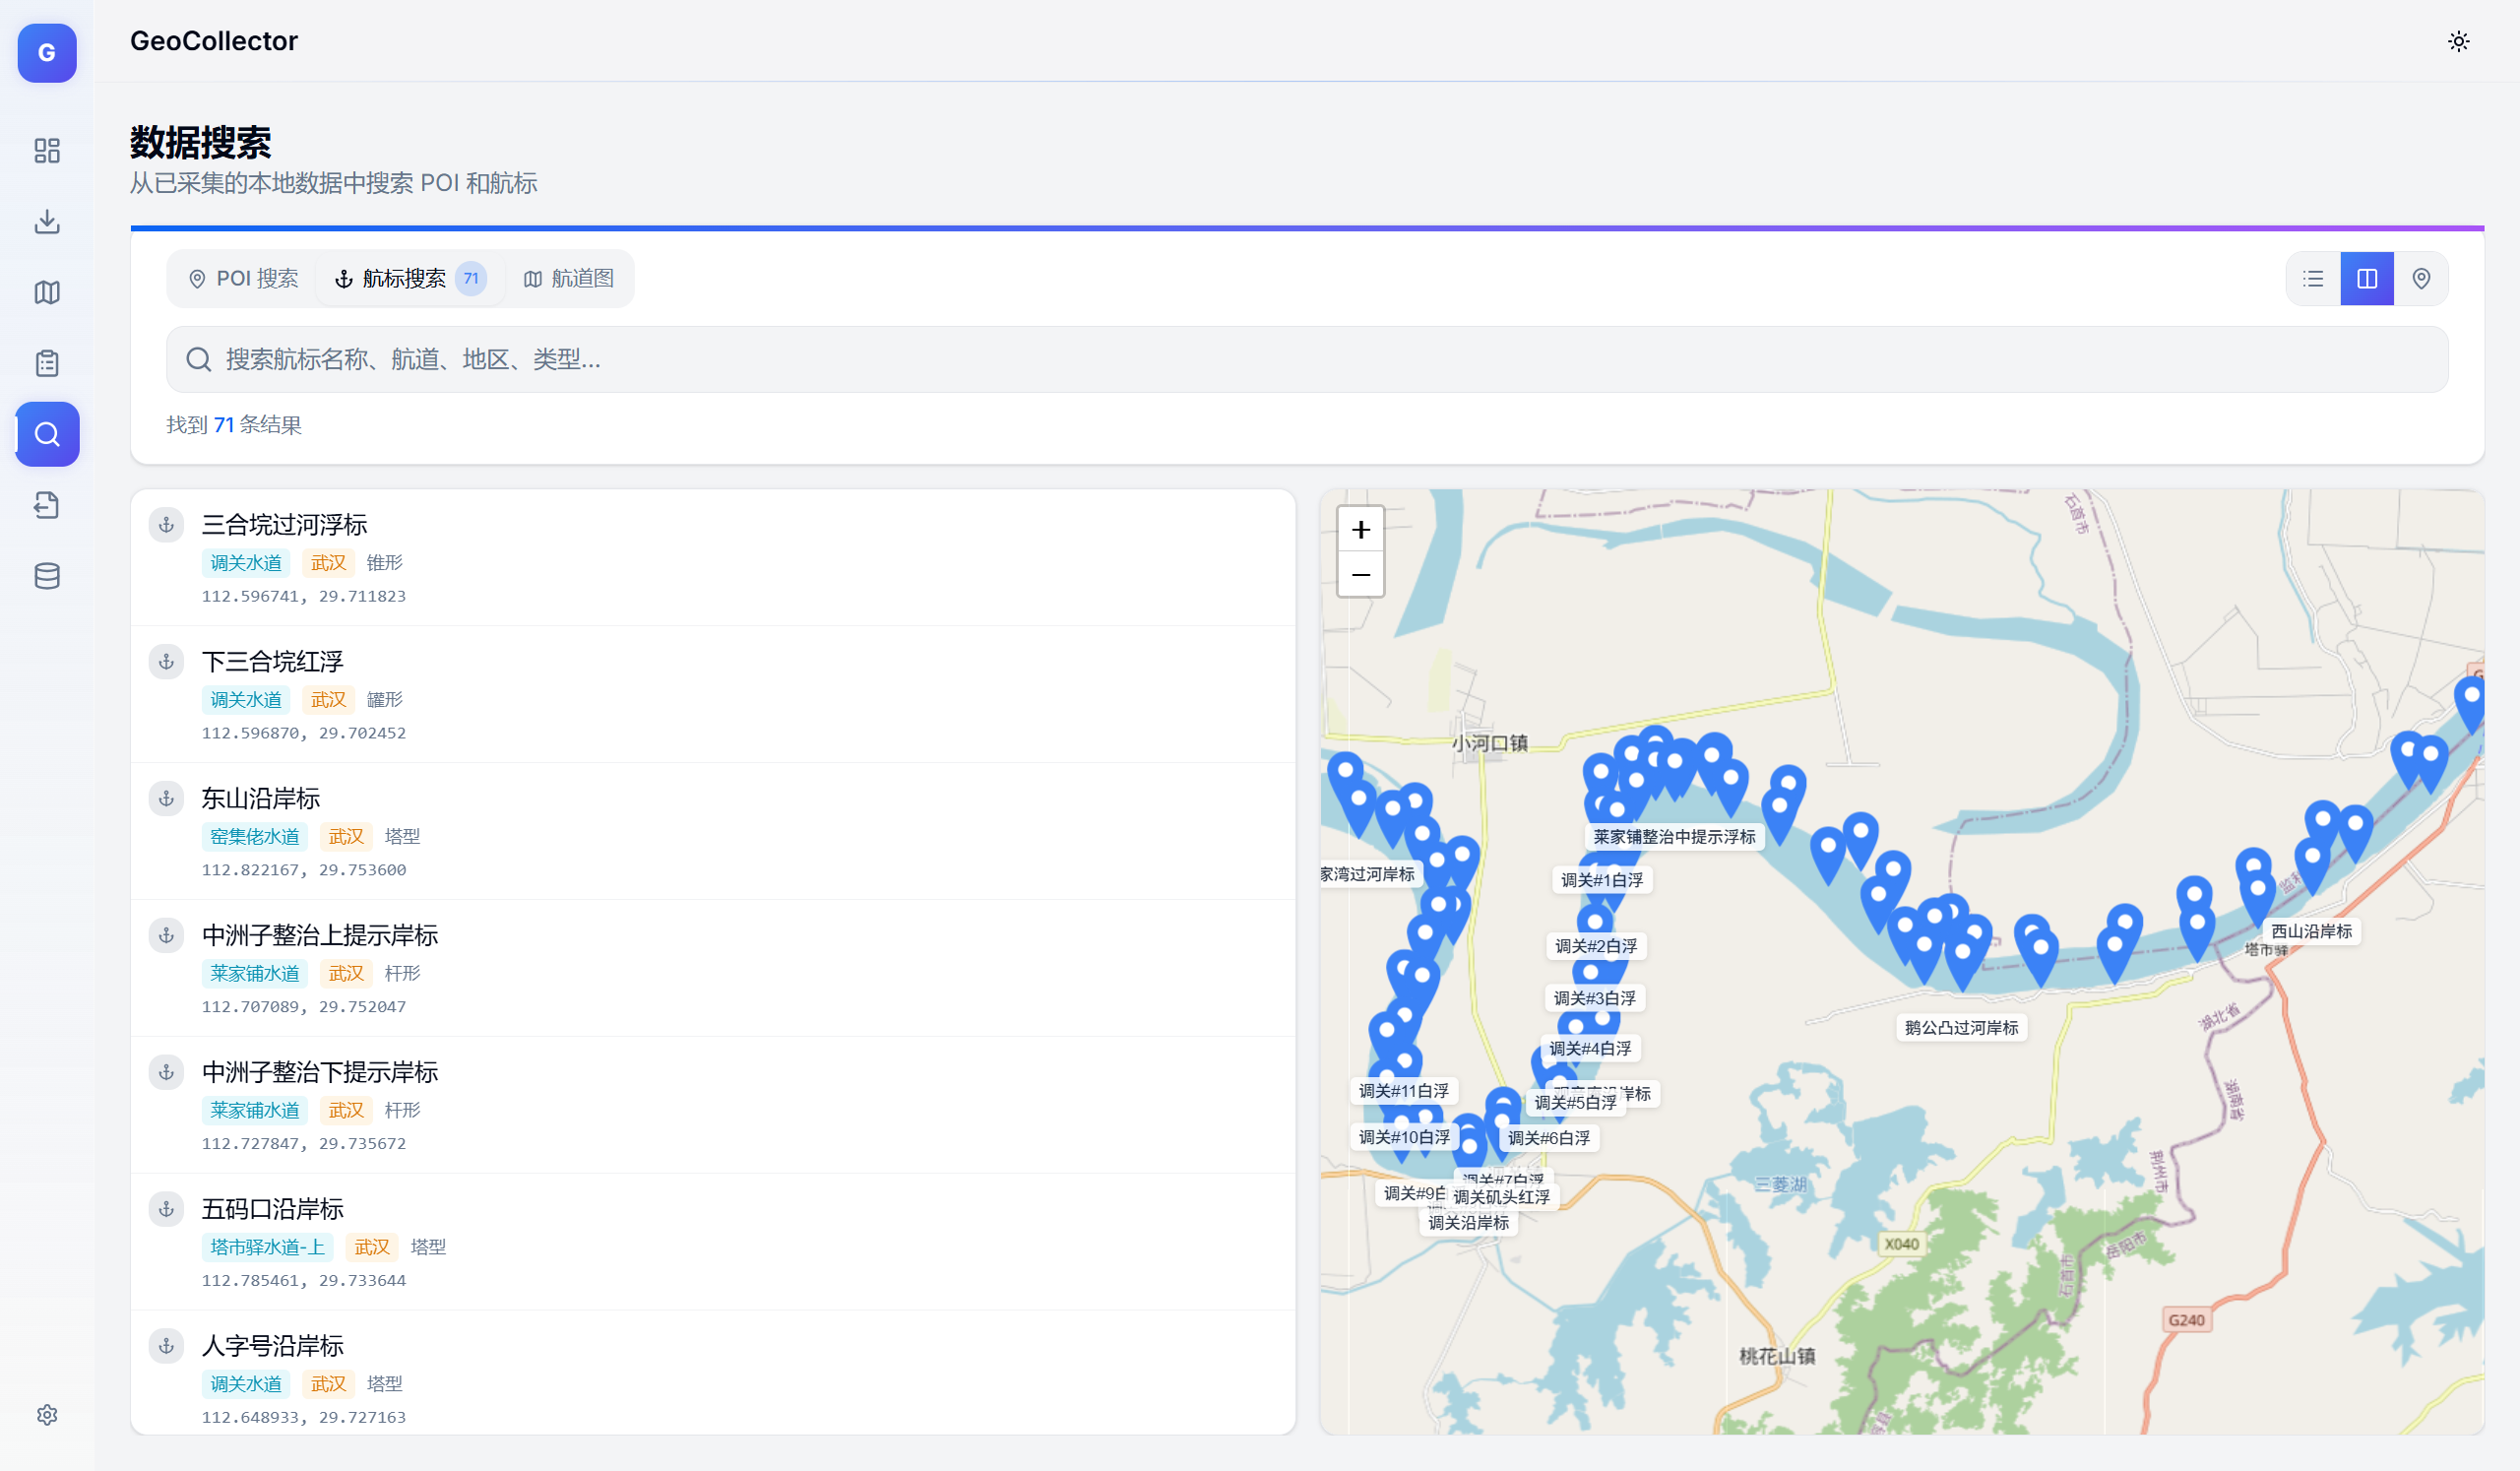The image size is (2520, 1471).
Task: Switch to the POI 搜索 tab
Action: 244,278
